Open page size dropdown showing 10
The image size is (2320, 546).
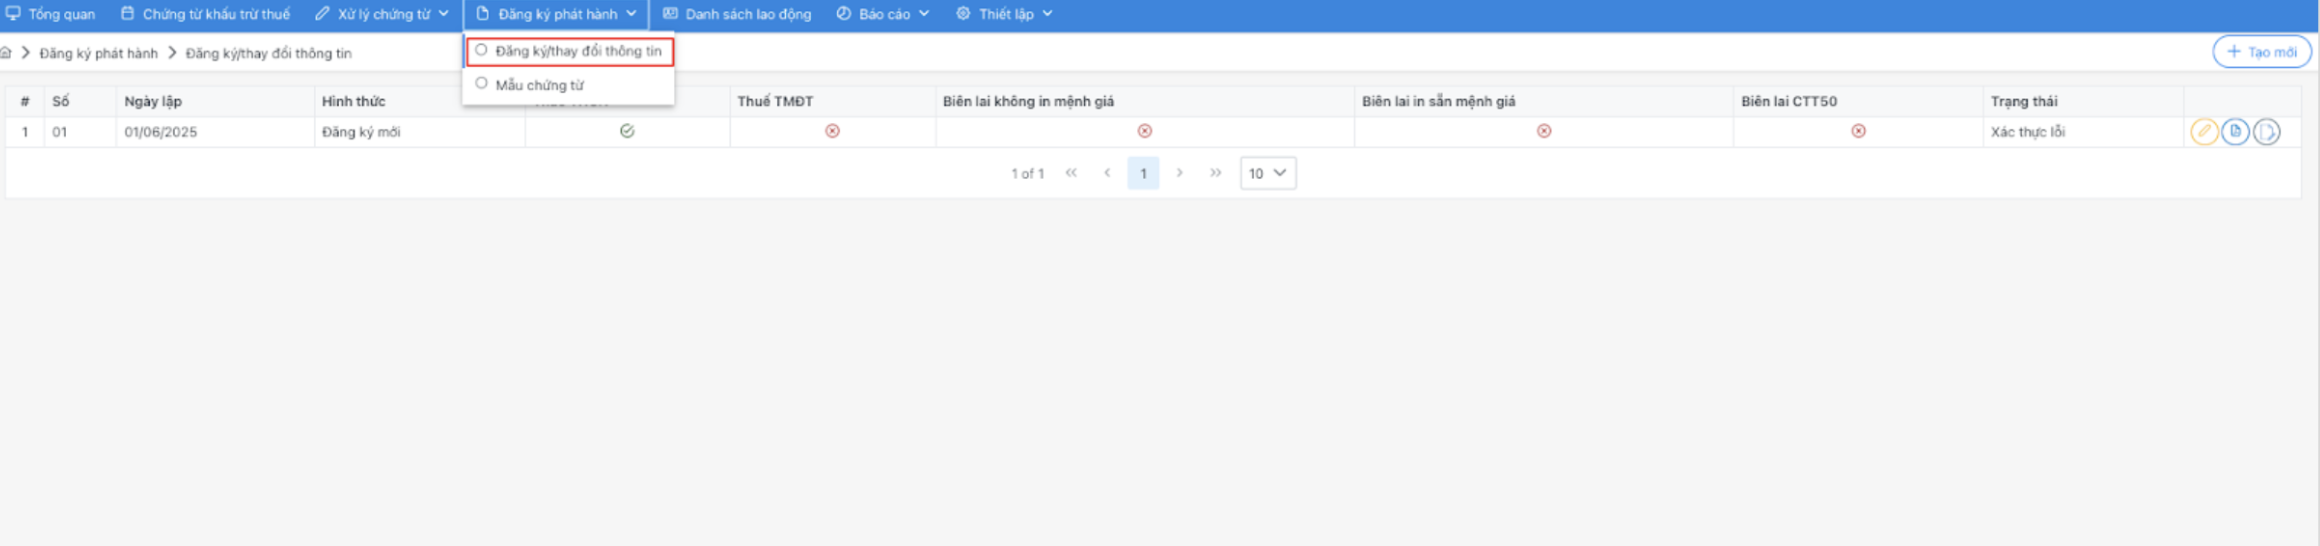(1267, 173)
